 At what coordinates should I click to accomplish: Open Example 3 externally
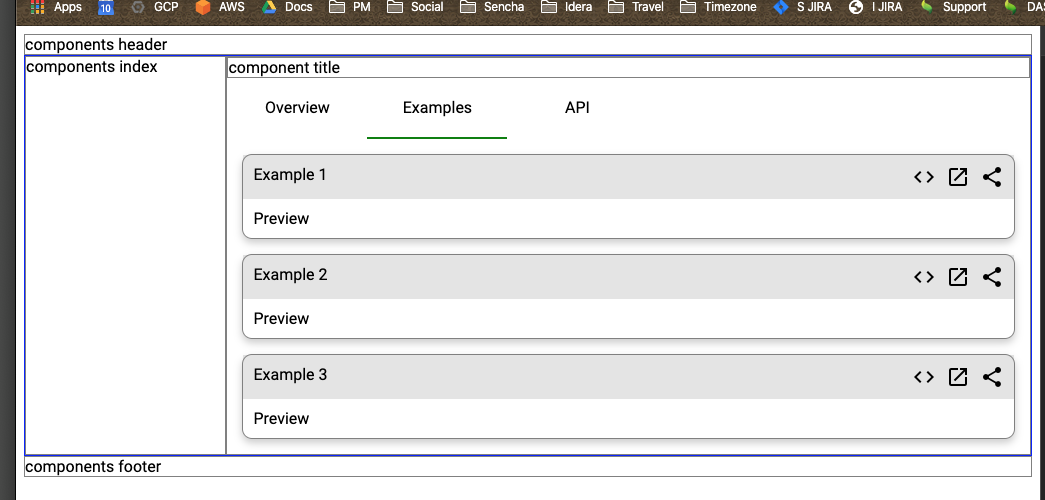coord(958,377)
